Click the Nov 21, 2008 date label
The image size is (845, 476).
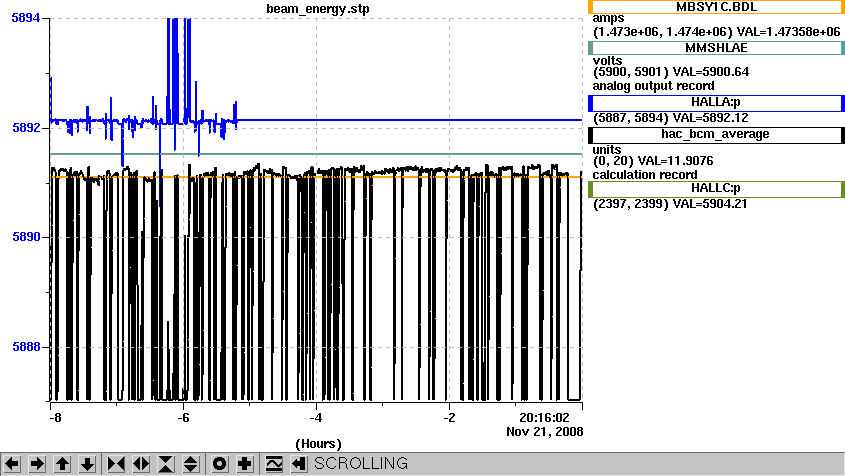(545, 432)
